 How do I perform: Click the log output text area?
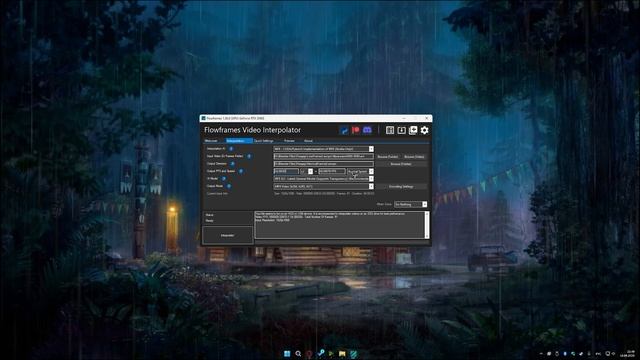click(x=340, y=225)
